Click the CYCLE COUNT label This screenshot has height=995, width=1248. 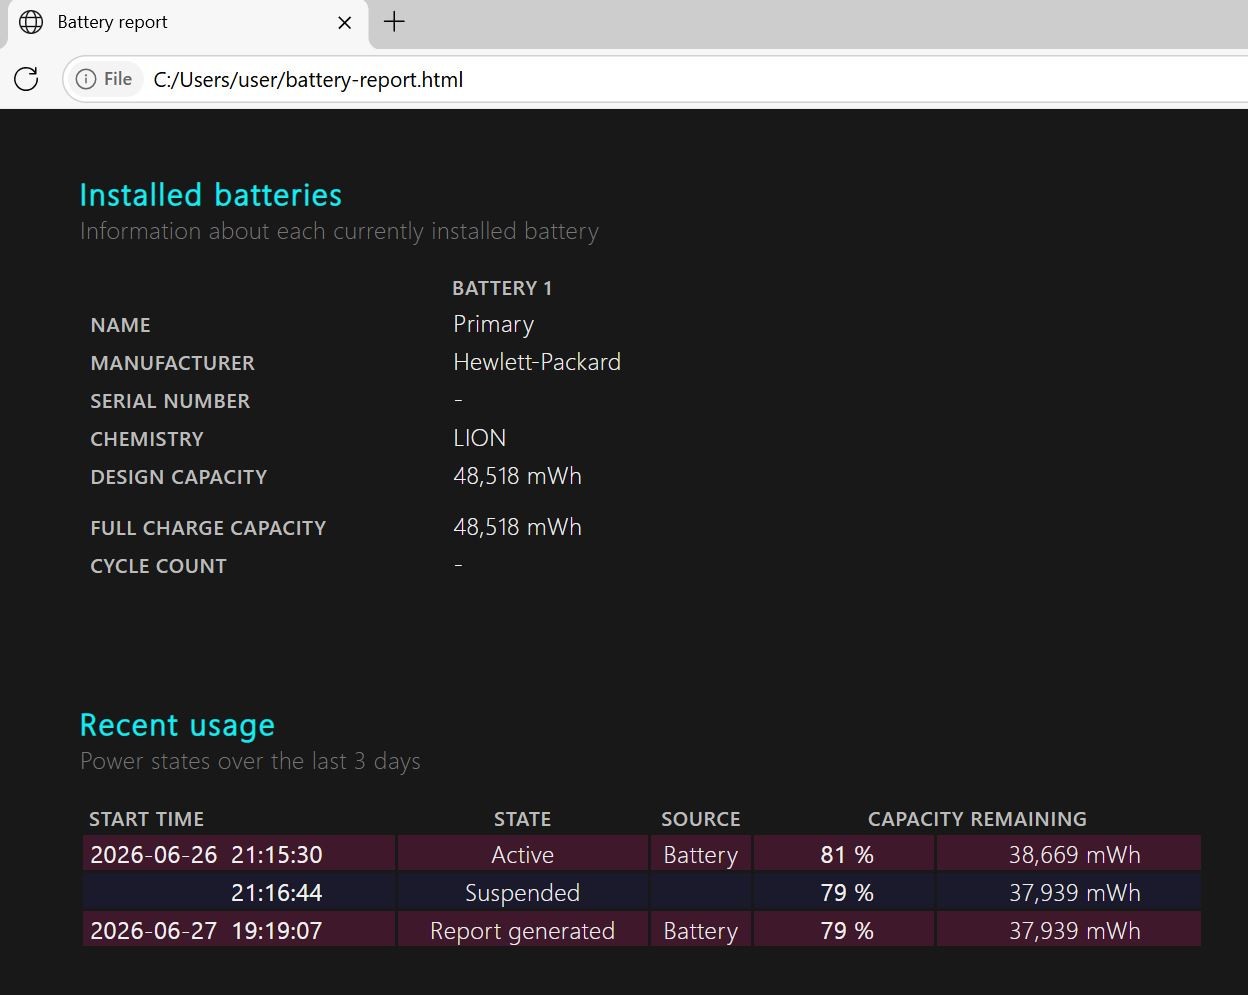(158, 566)
